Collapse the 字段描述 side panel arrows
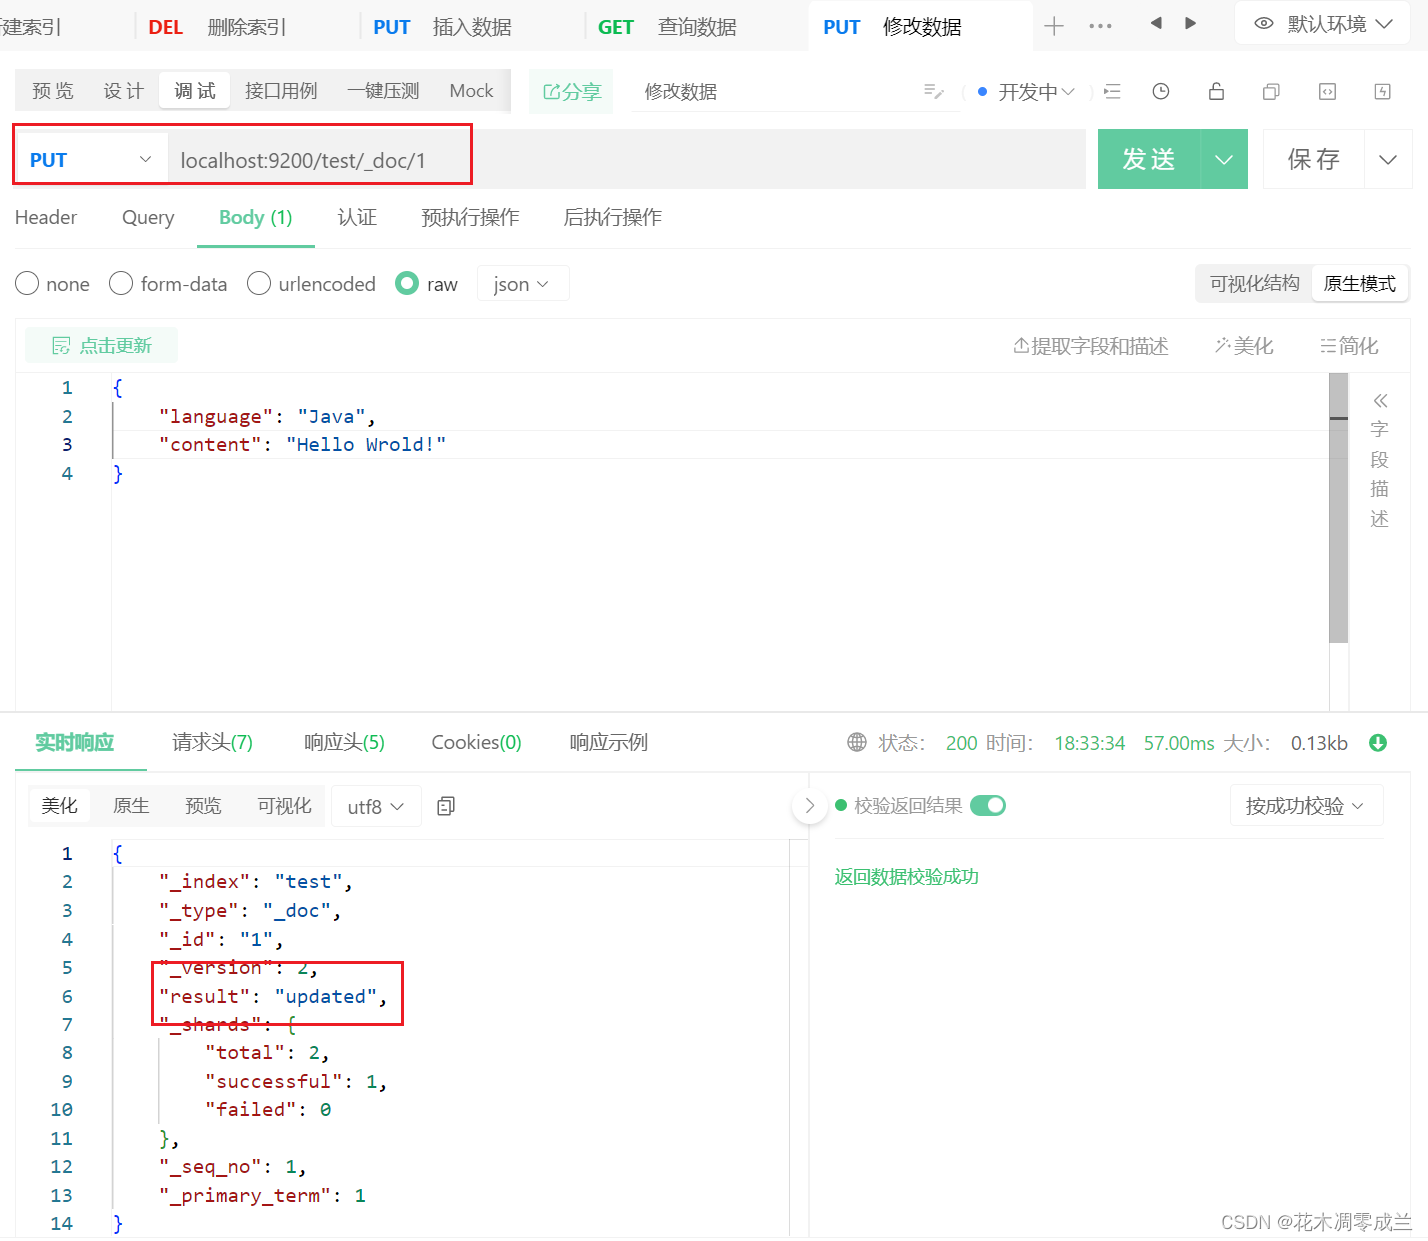The width and height of the screenshot is (1428, 1241). pyautogui.click(x=1380, y=401)
